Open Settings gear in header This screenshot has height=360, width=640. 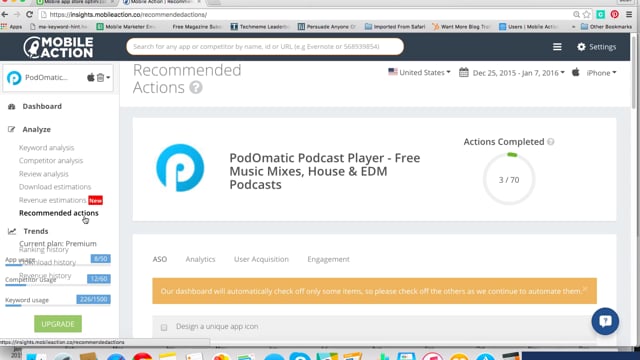(596, 47)
